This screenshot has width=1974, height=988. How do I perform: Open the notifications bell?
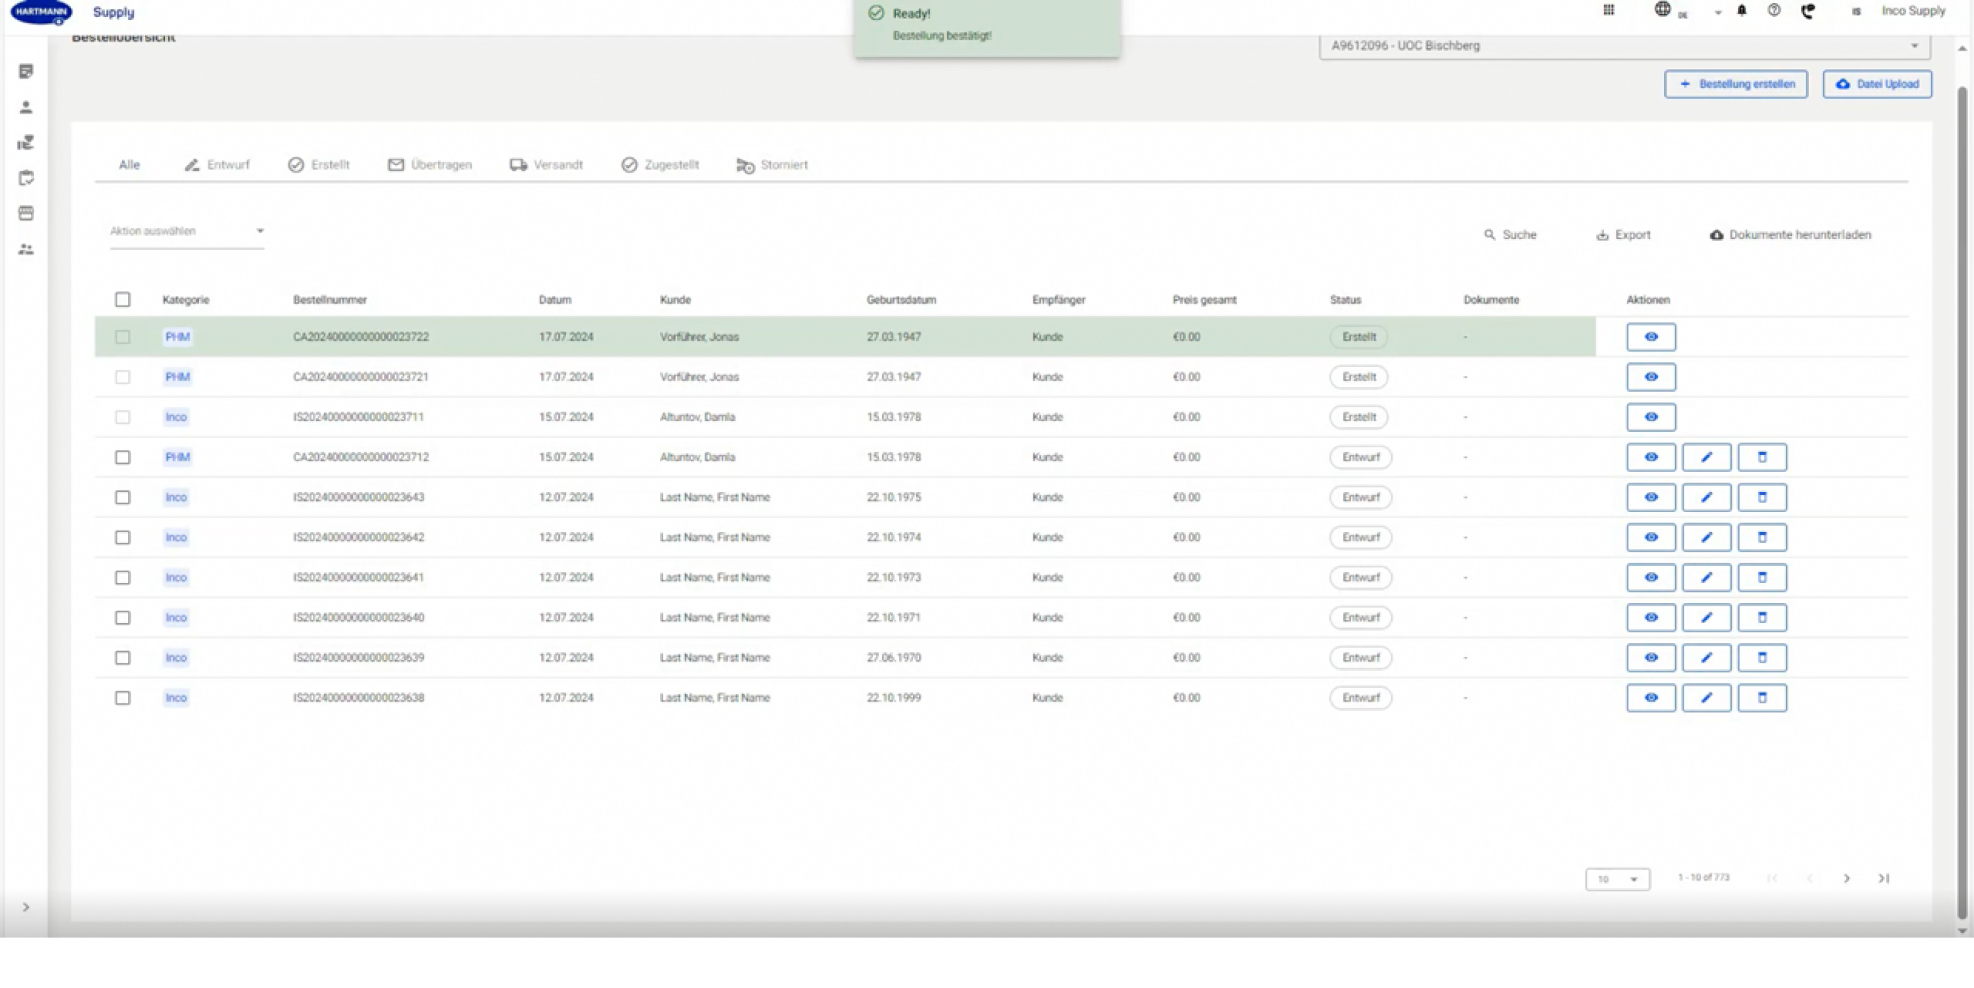click(x=1741, y=11)
